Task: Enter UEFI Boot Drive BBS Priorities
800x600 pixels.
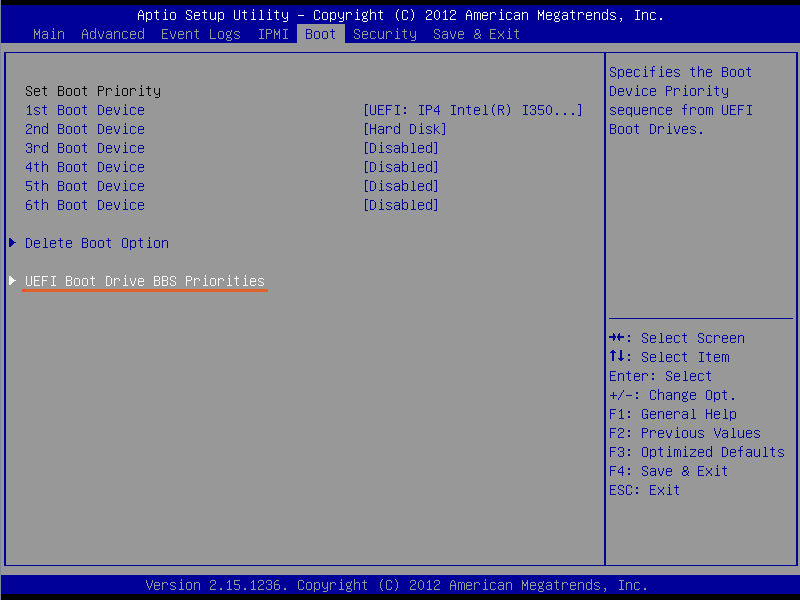Action: click(x=145, y=281)
